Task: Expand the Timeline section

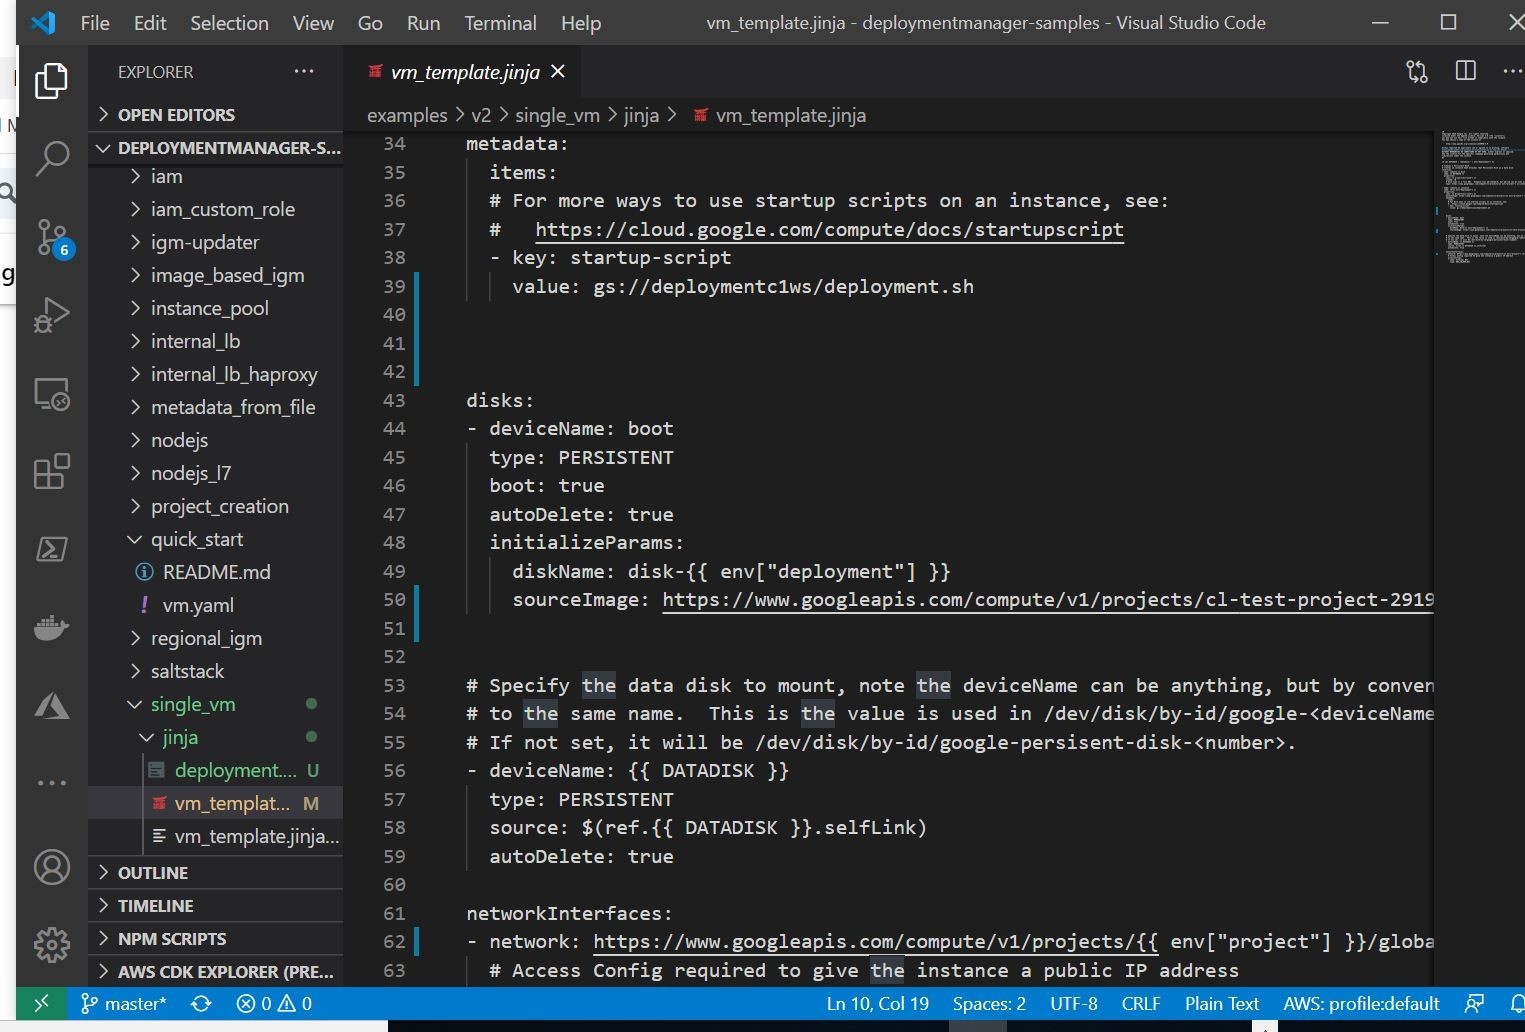Action: tap(216, 905)
